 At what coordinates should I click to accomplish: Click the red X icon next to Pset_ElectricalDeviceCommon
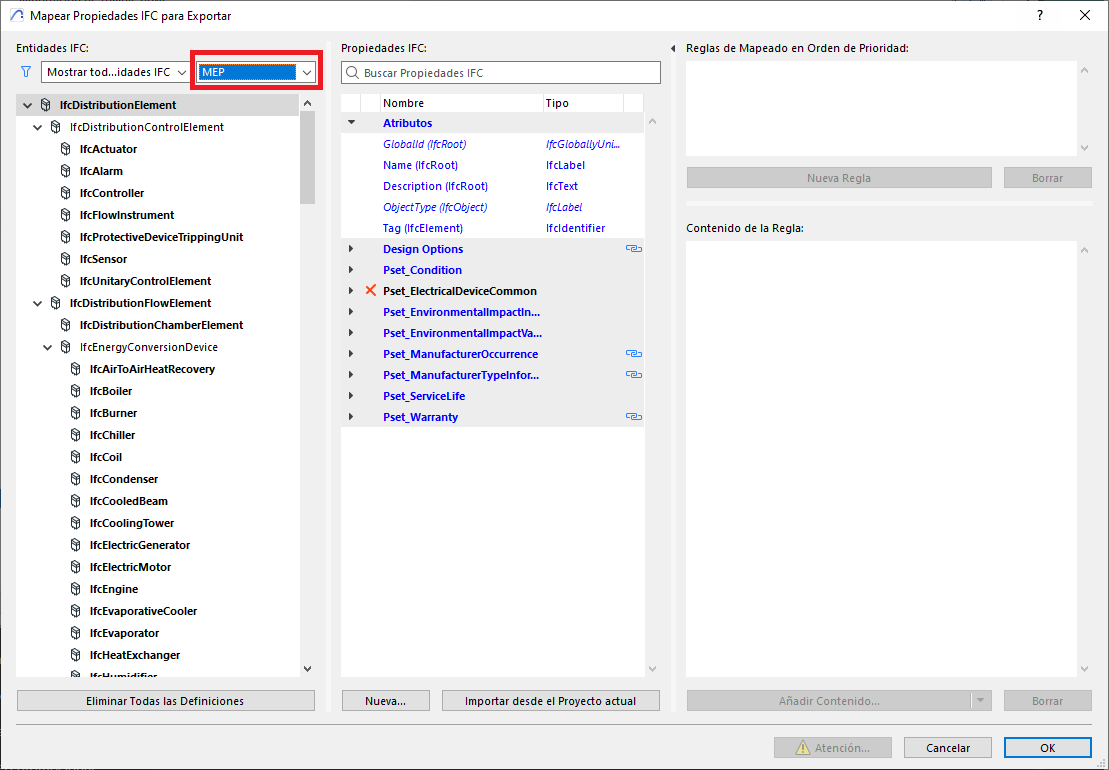click(371, 291)
